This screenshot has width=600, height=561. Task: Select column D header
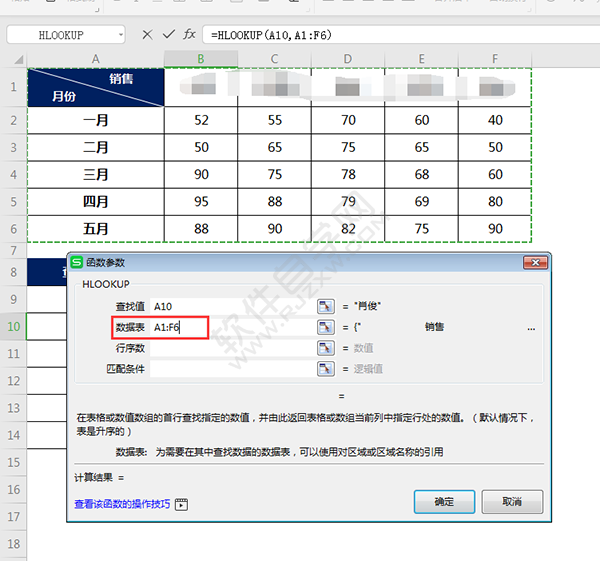pyautogui.click(x=348, y=60)
